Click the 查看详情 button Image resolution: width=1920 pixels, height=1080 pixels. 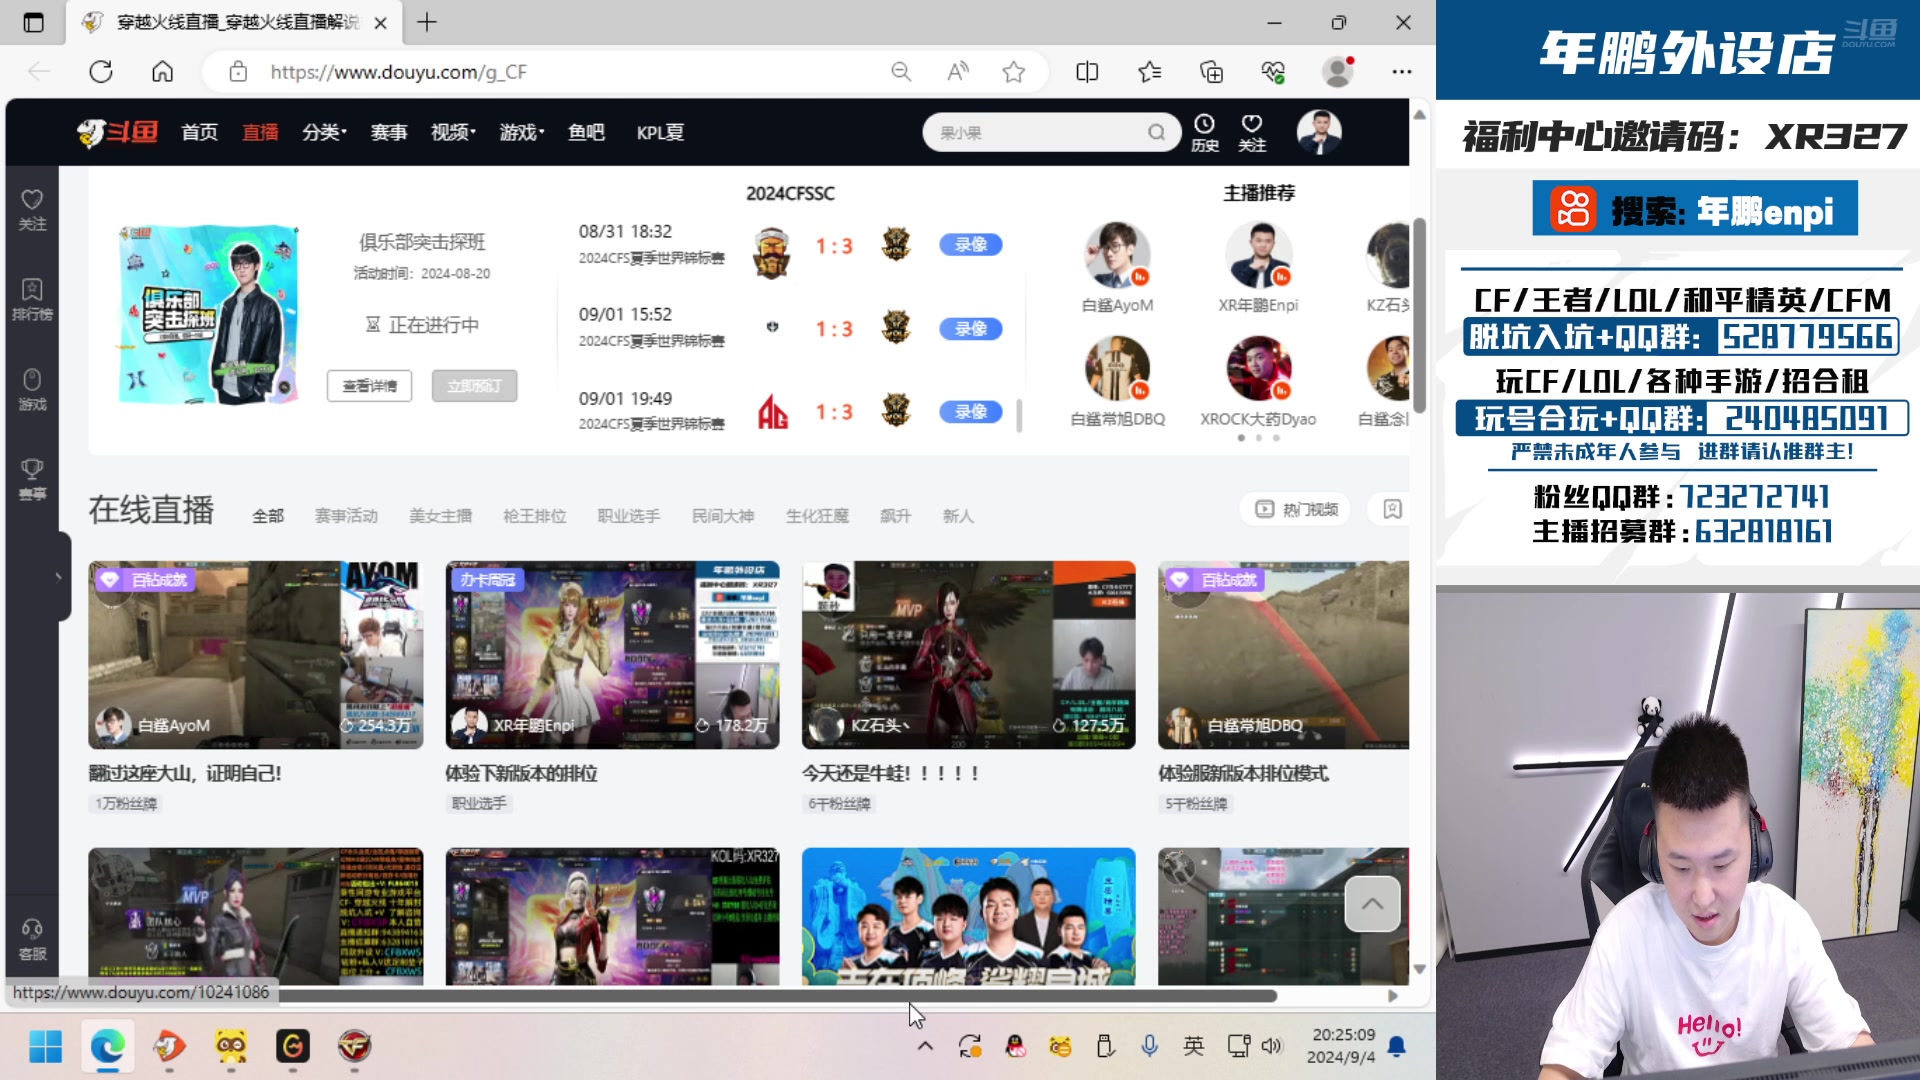[x=369, y=386]
